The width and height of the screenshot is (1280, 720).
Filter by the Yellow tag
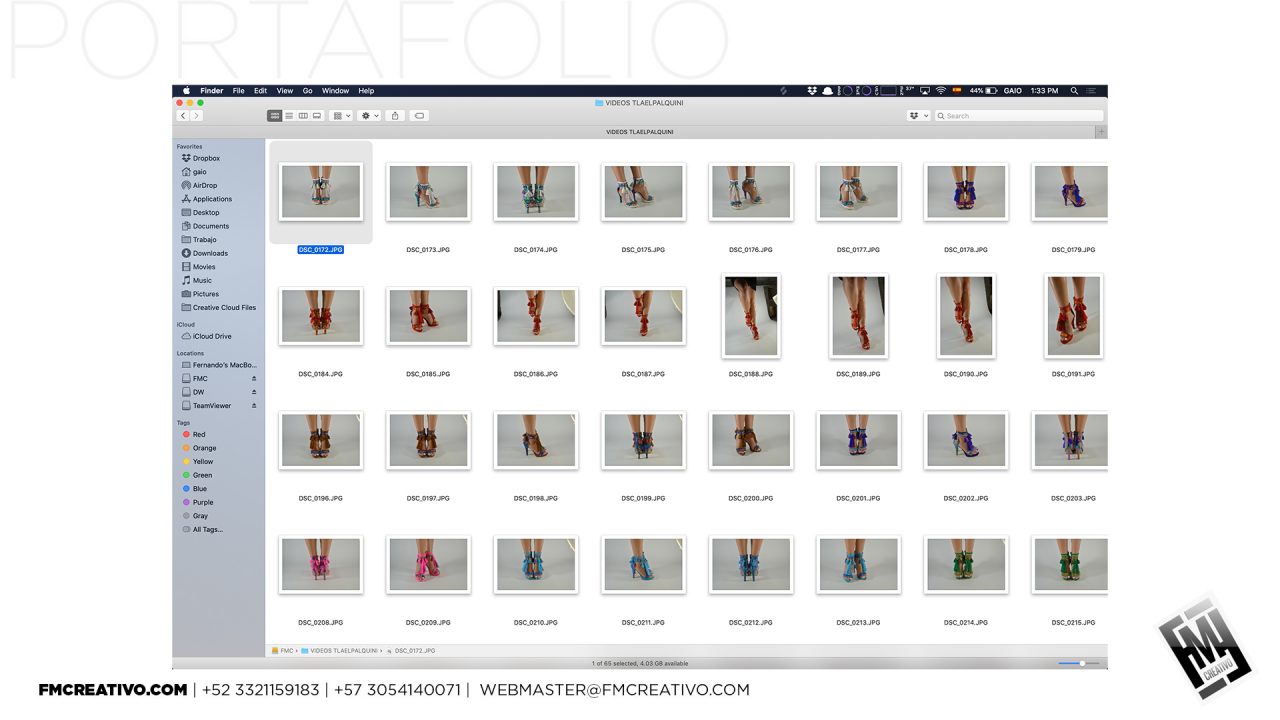click(x=198, y=462)
